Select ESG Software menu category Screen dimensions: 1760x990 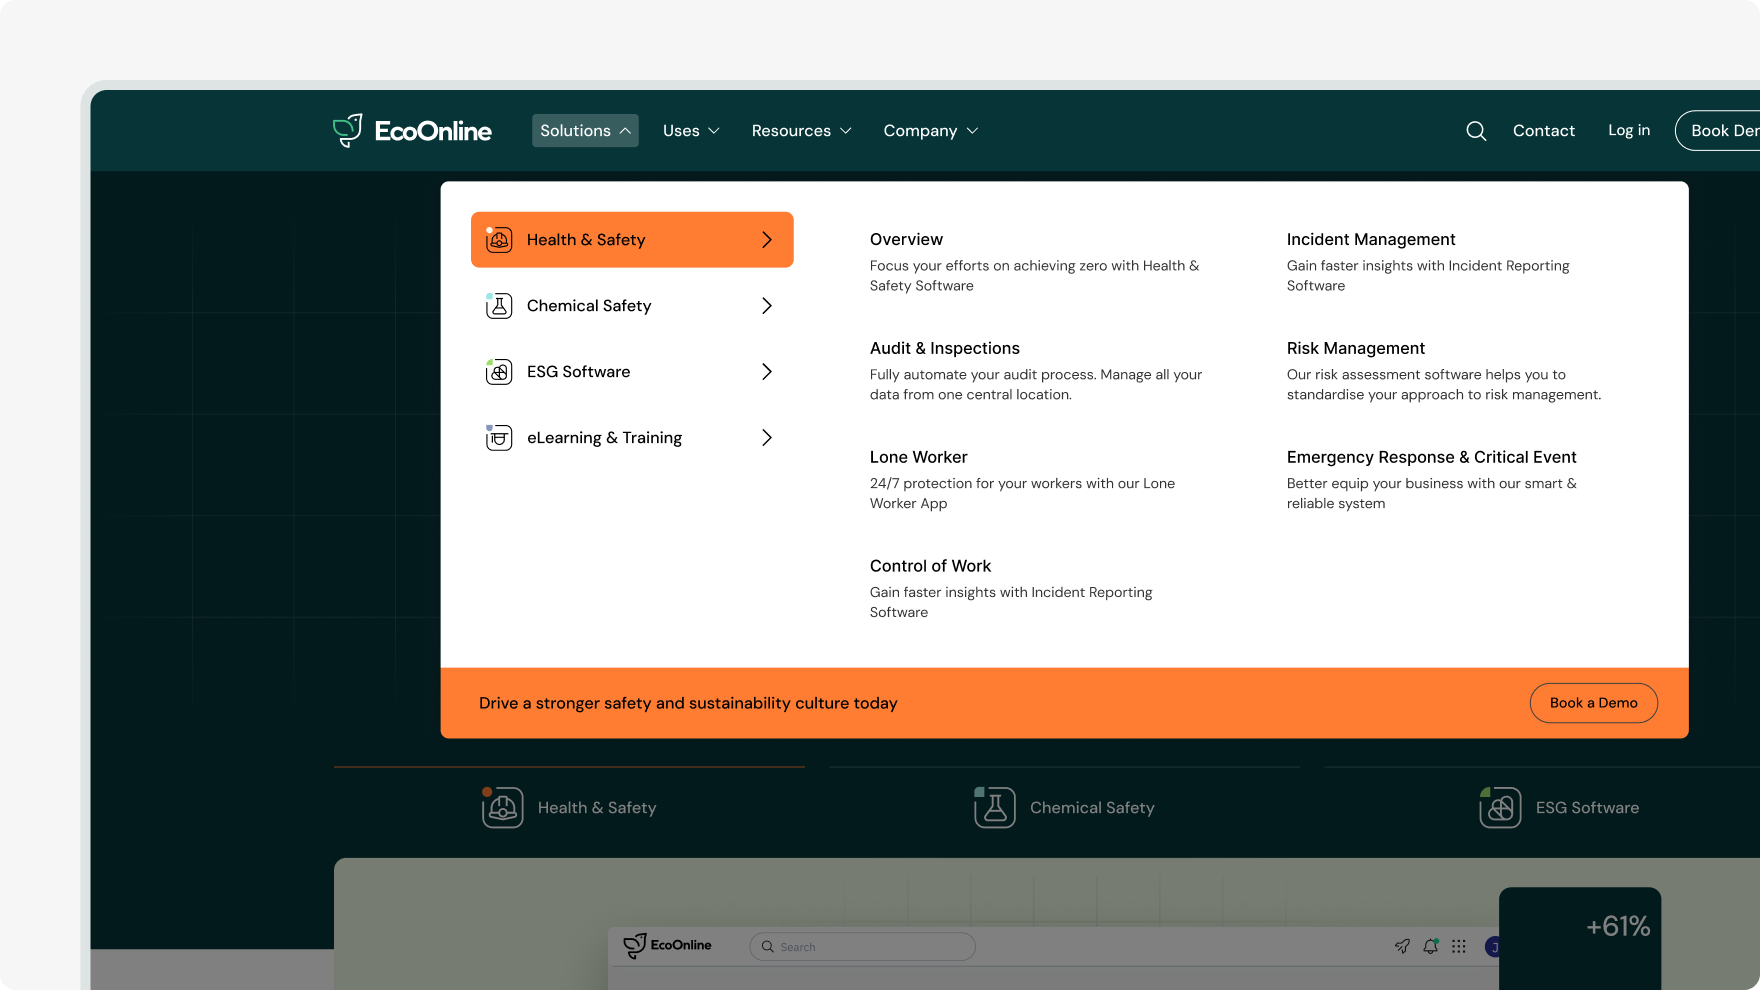pos(632,372)
